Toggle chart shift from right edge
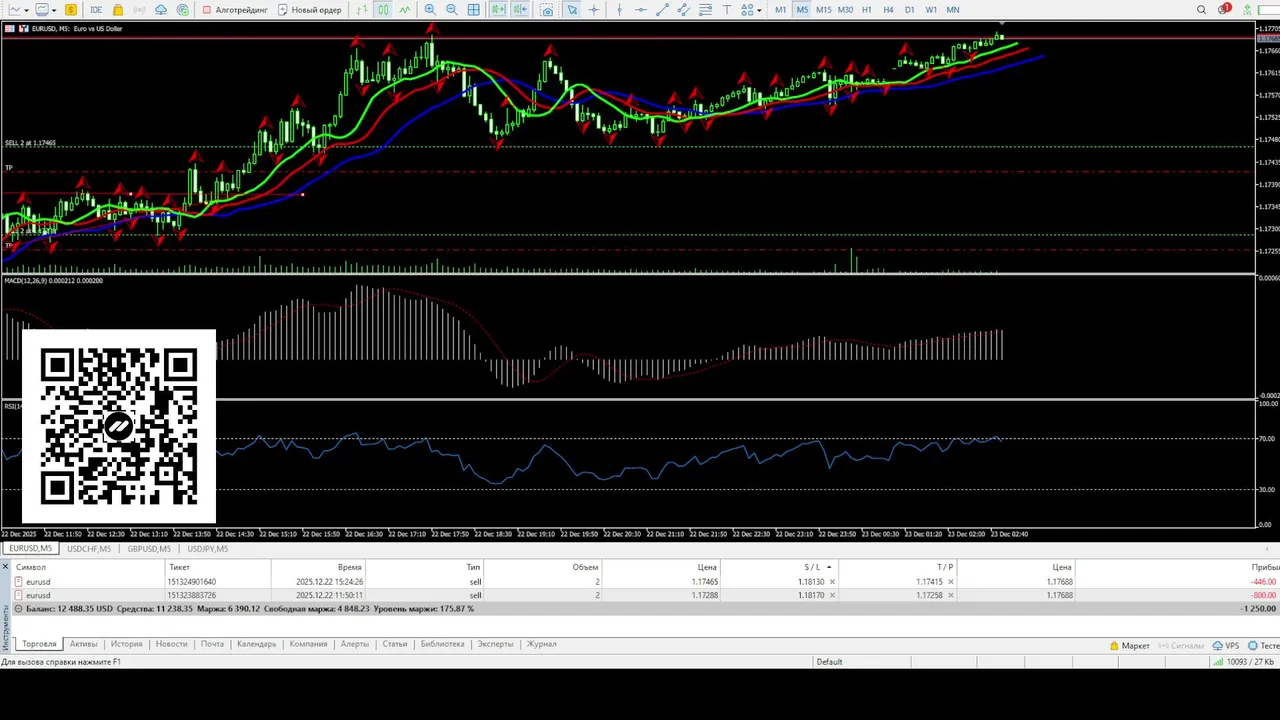Screen dimensions: 1280x720 tap(520, 10)
